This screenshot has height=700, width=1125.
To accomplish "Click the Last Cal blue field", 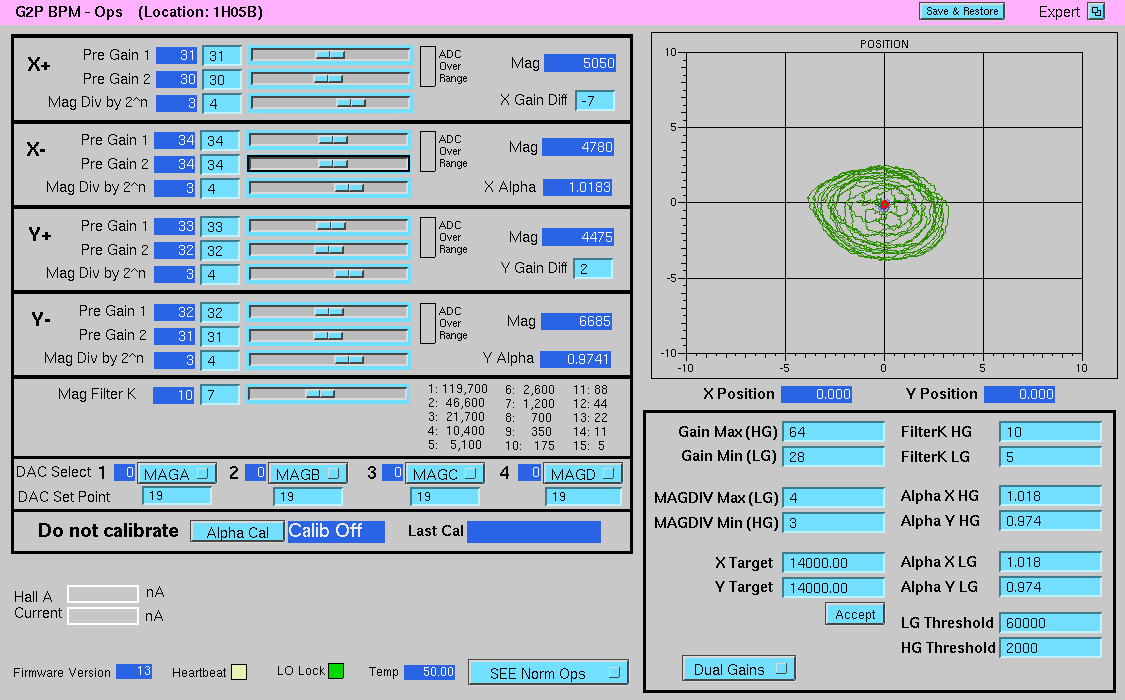I will coord(534,531).
